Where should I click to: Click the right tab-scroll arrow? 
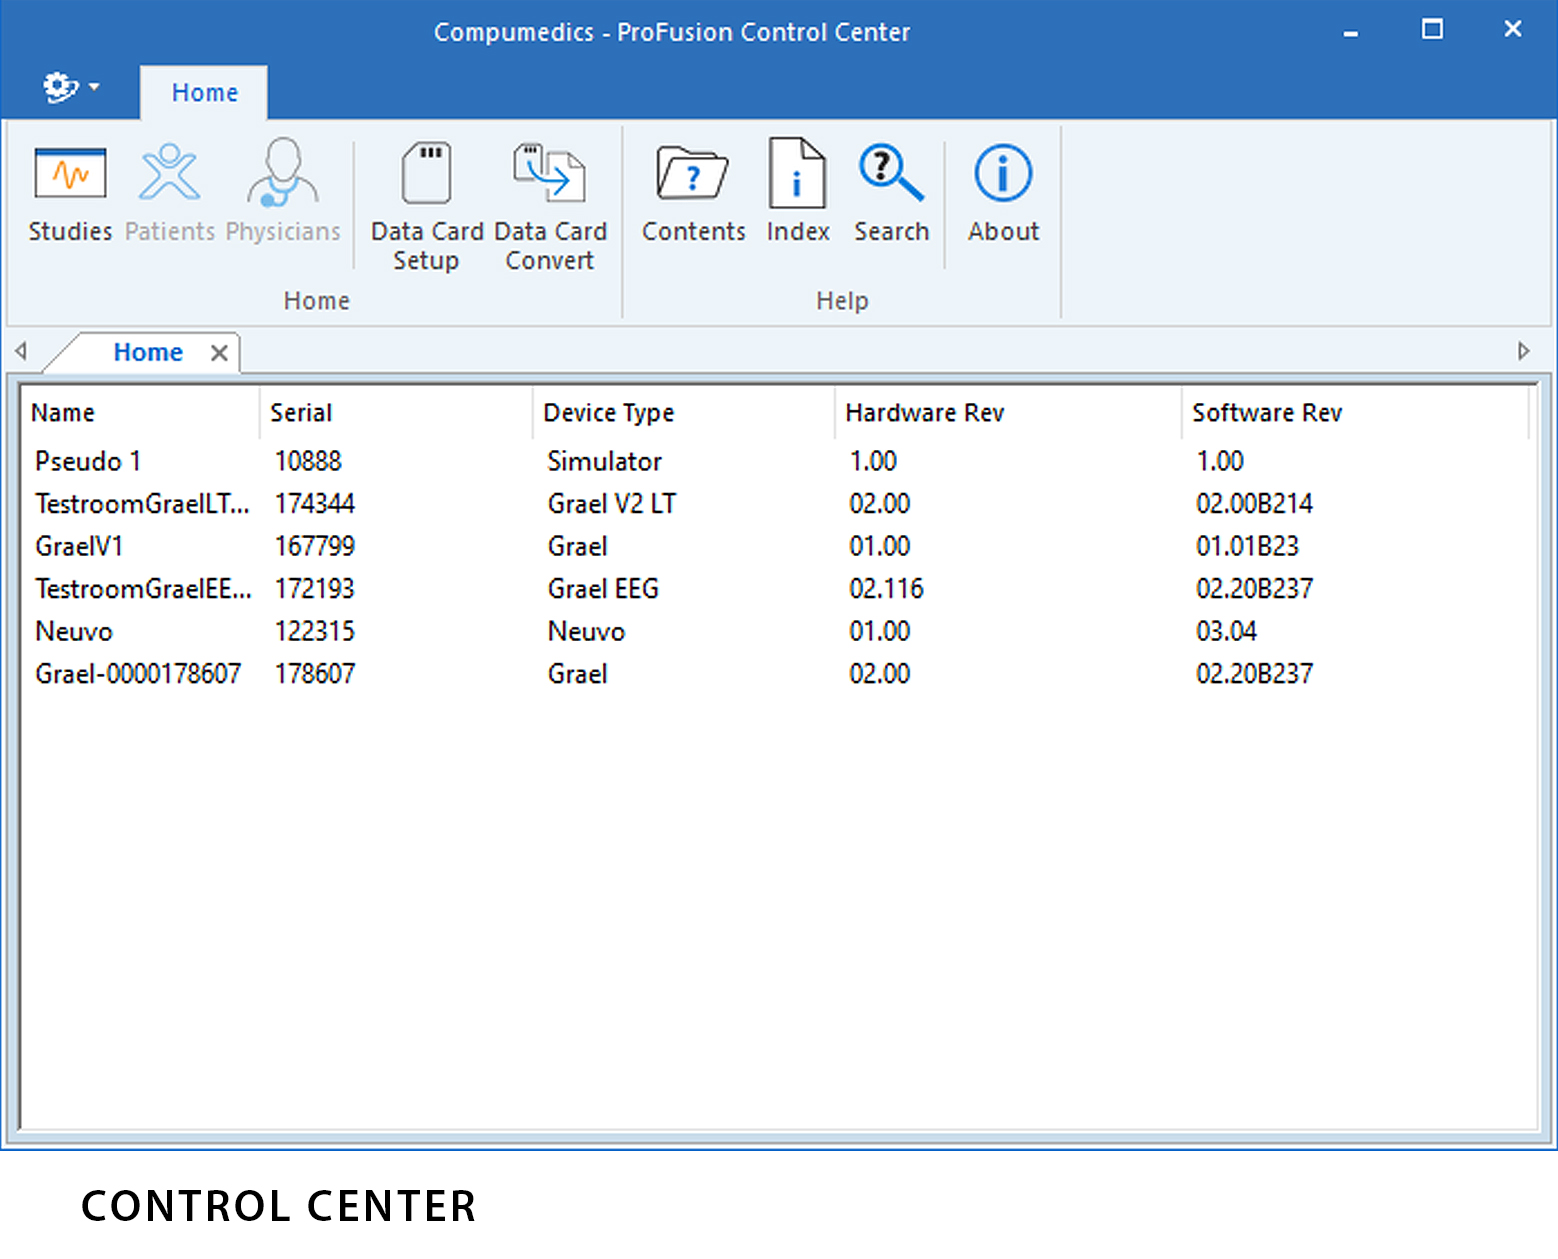1523,351
